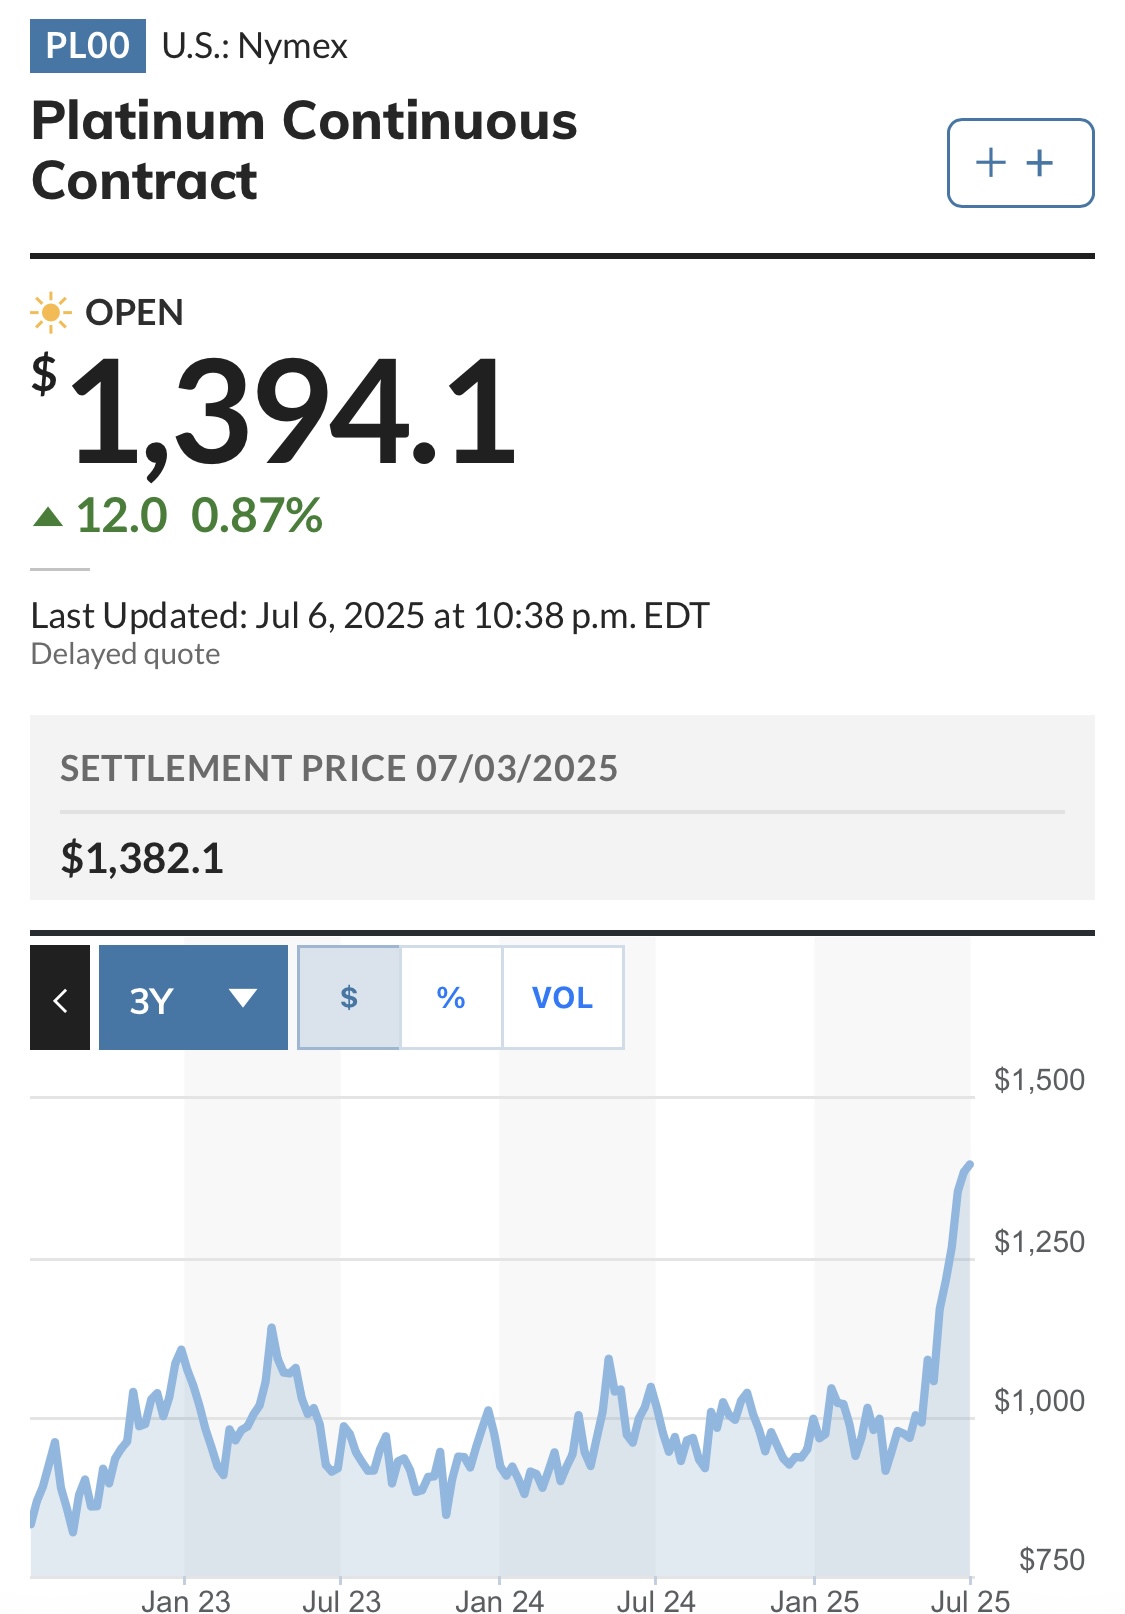
Task: Click the Jul 24 marker on chart axis
Action: click(x=656, y=1601)
